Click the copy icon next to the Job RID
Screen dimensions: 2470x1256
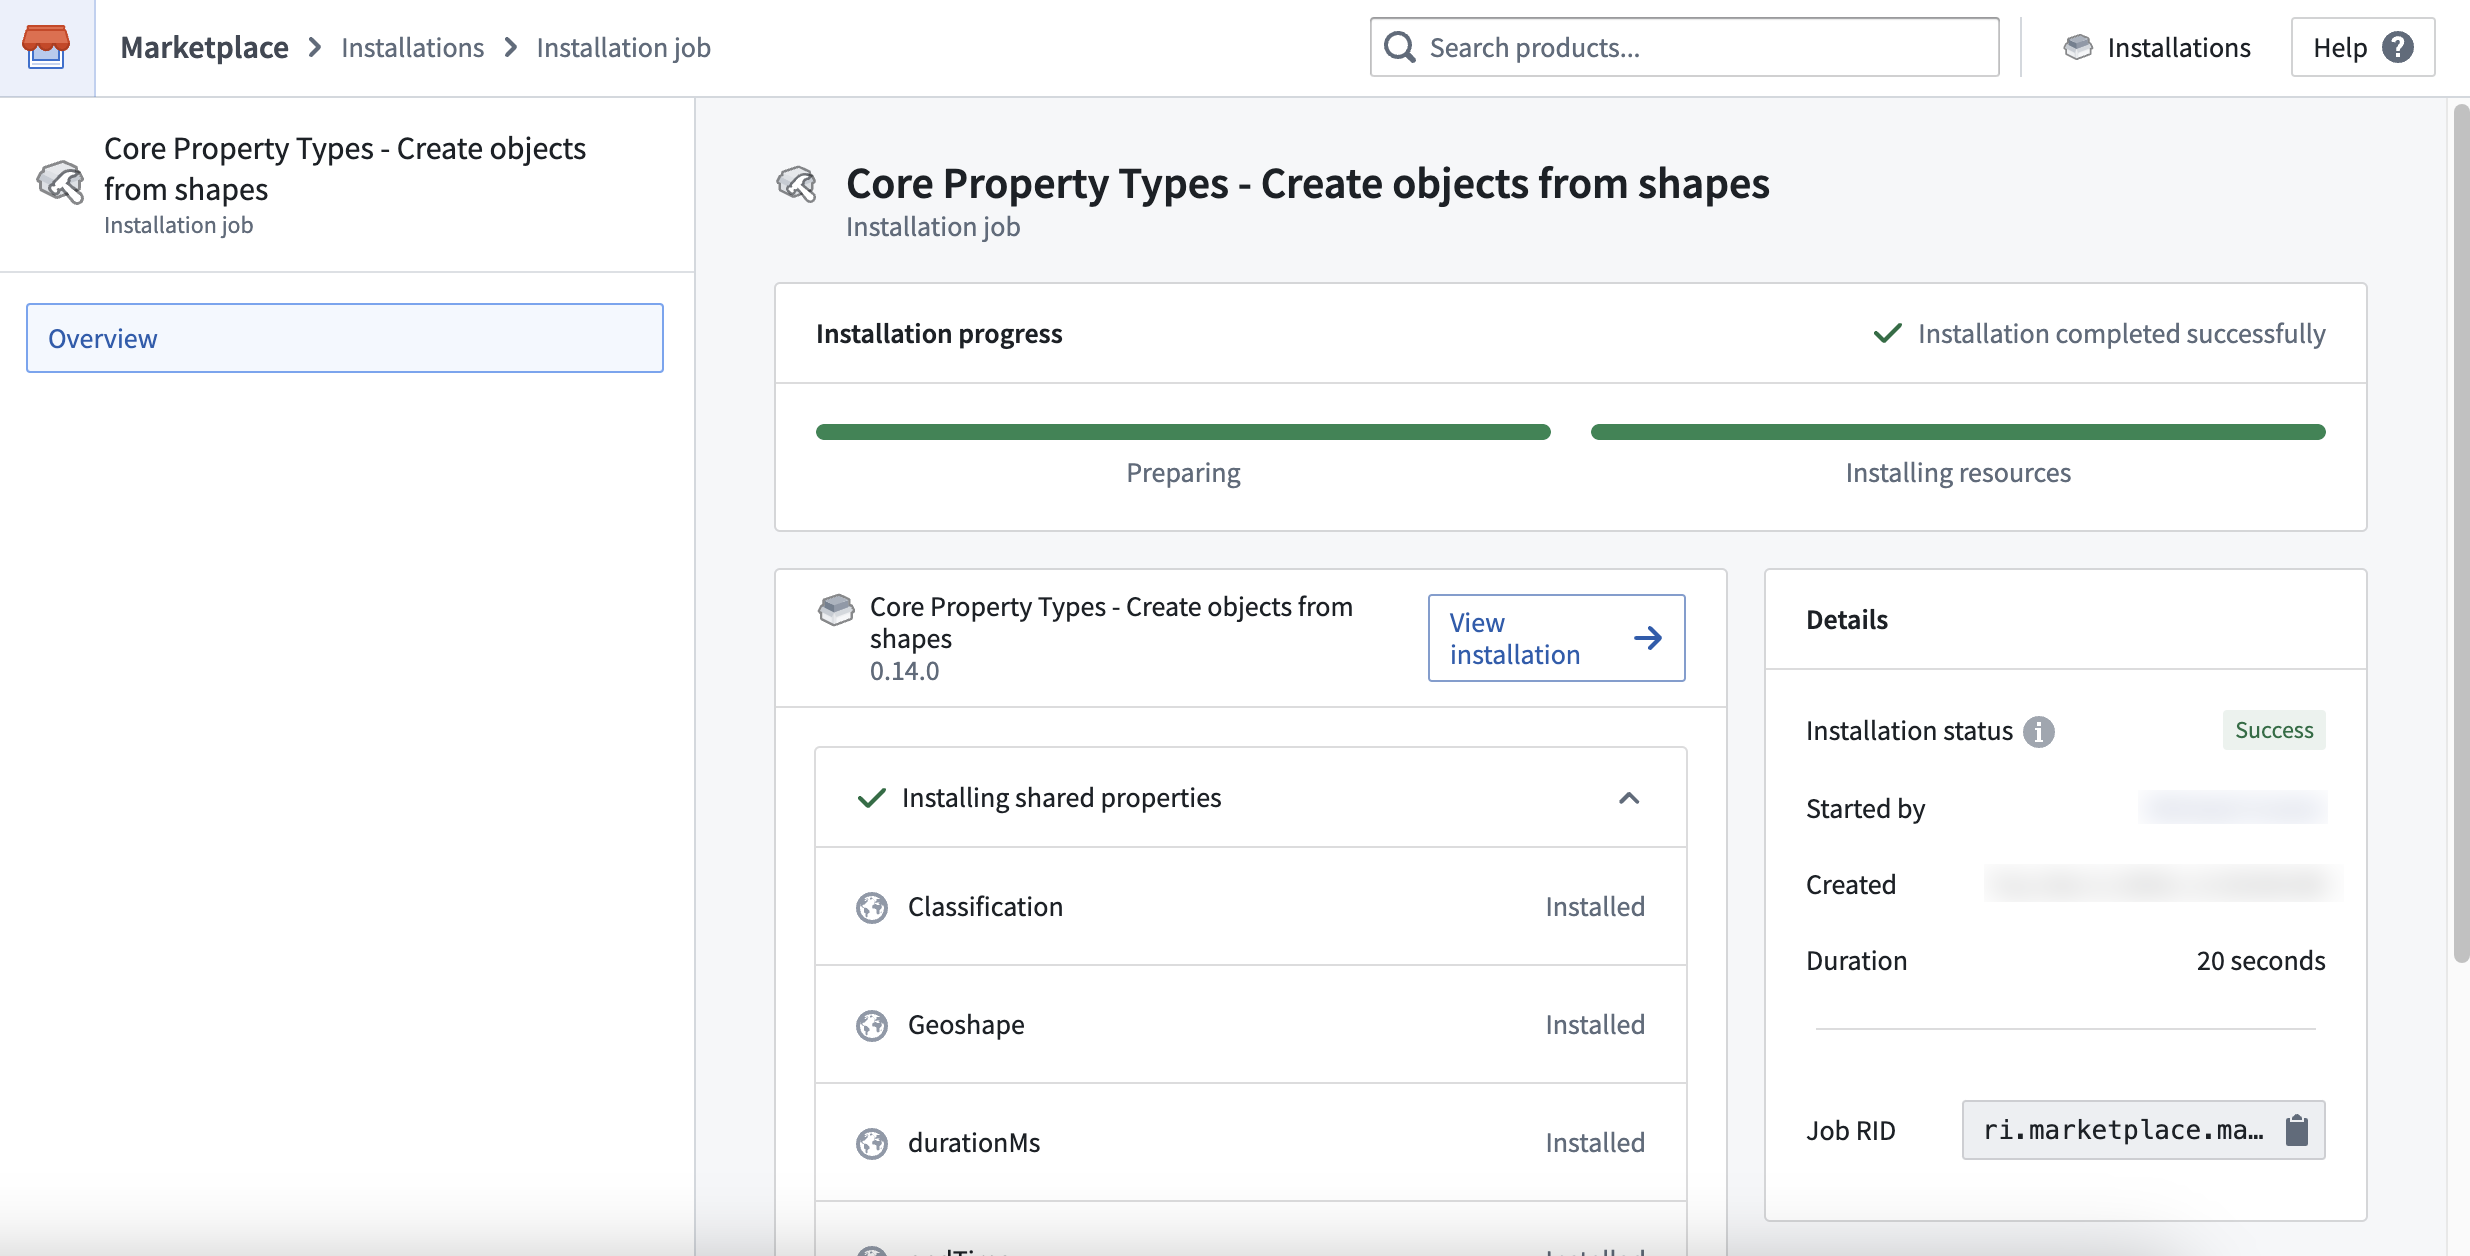pos(2296,1129)
